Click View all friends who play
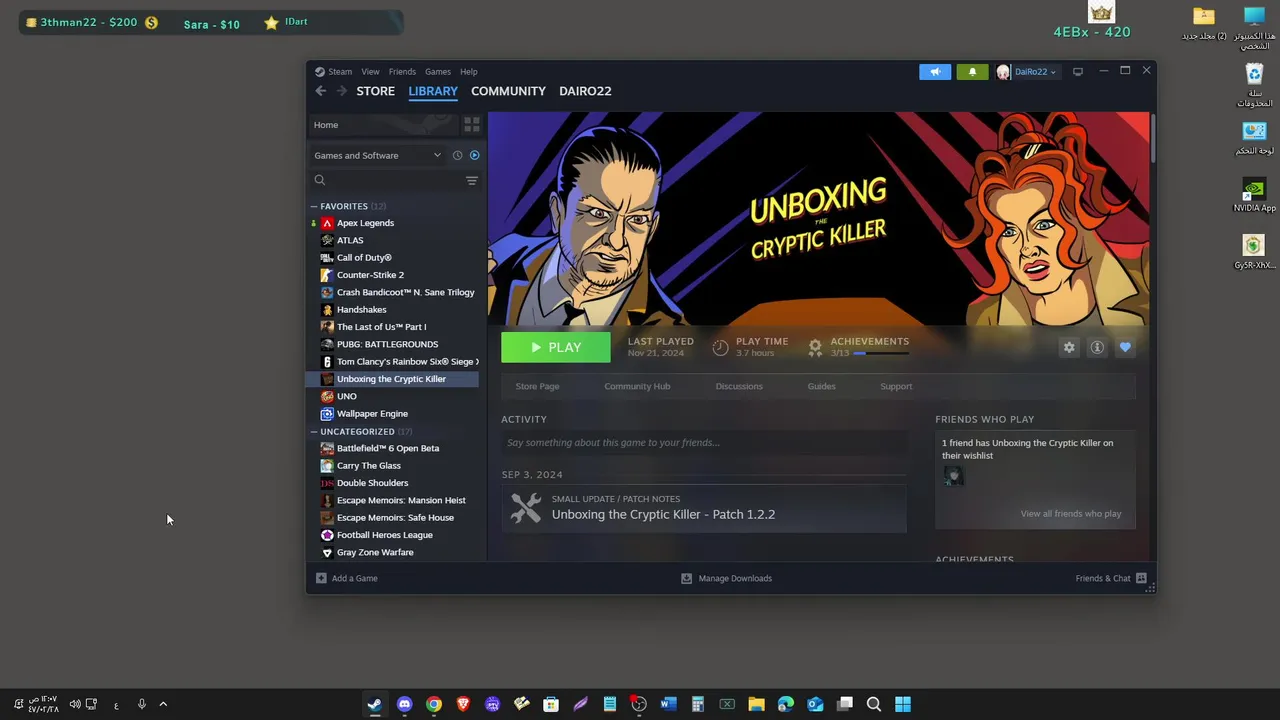 1071,514
